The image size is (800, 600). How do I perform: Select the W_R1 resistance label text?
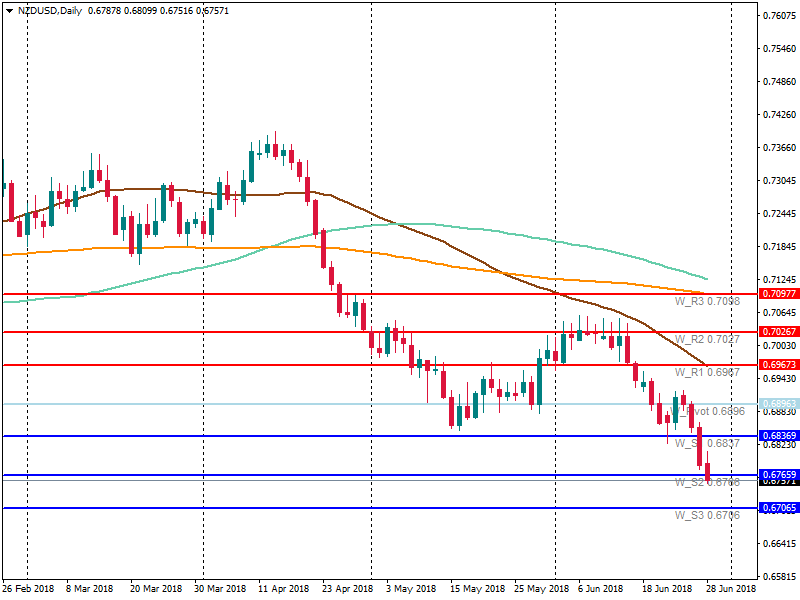click(x=707, y=372)
